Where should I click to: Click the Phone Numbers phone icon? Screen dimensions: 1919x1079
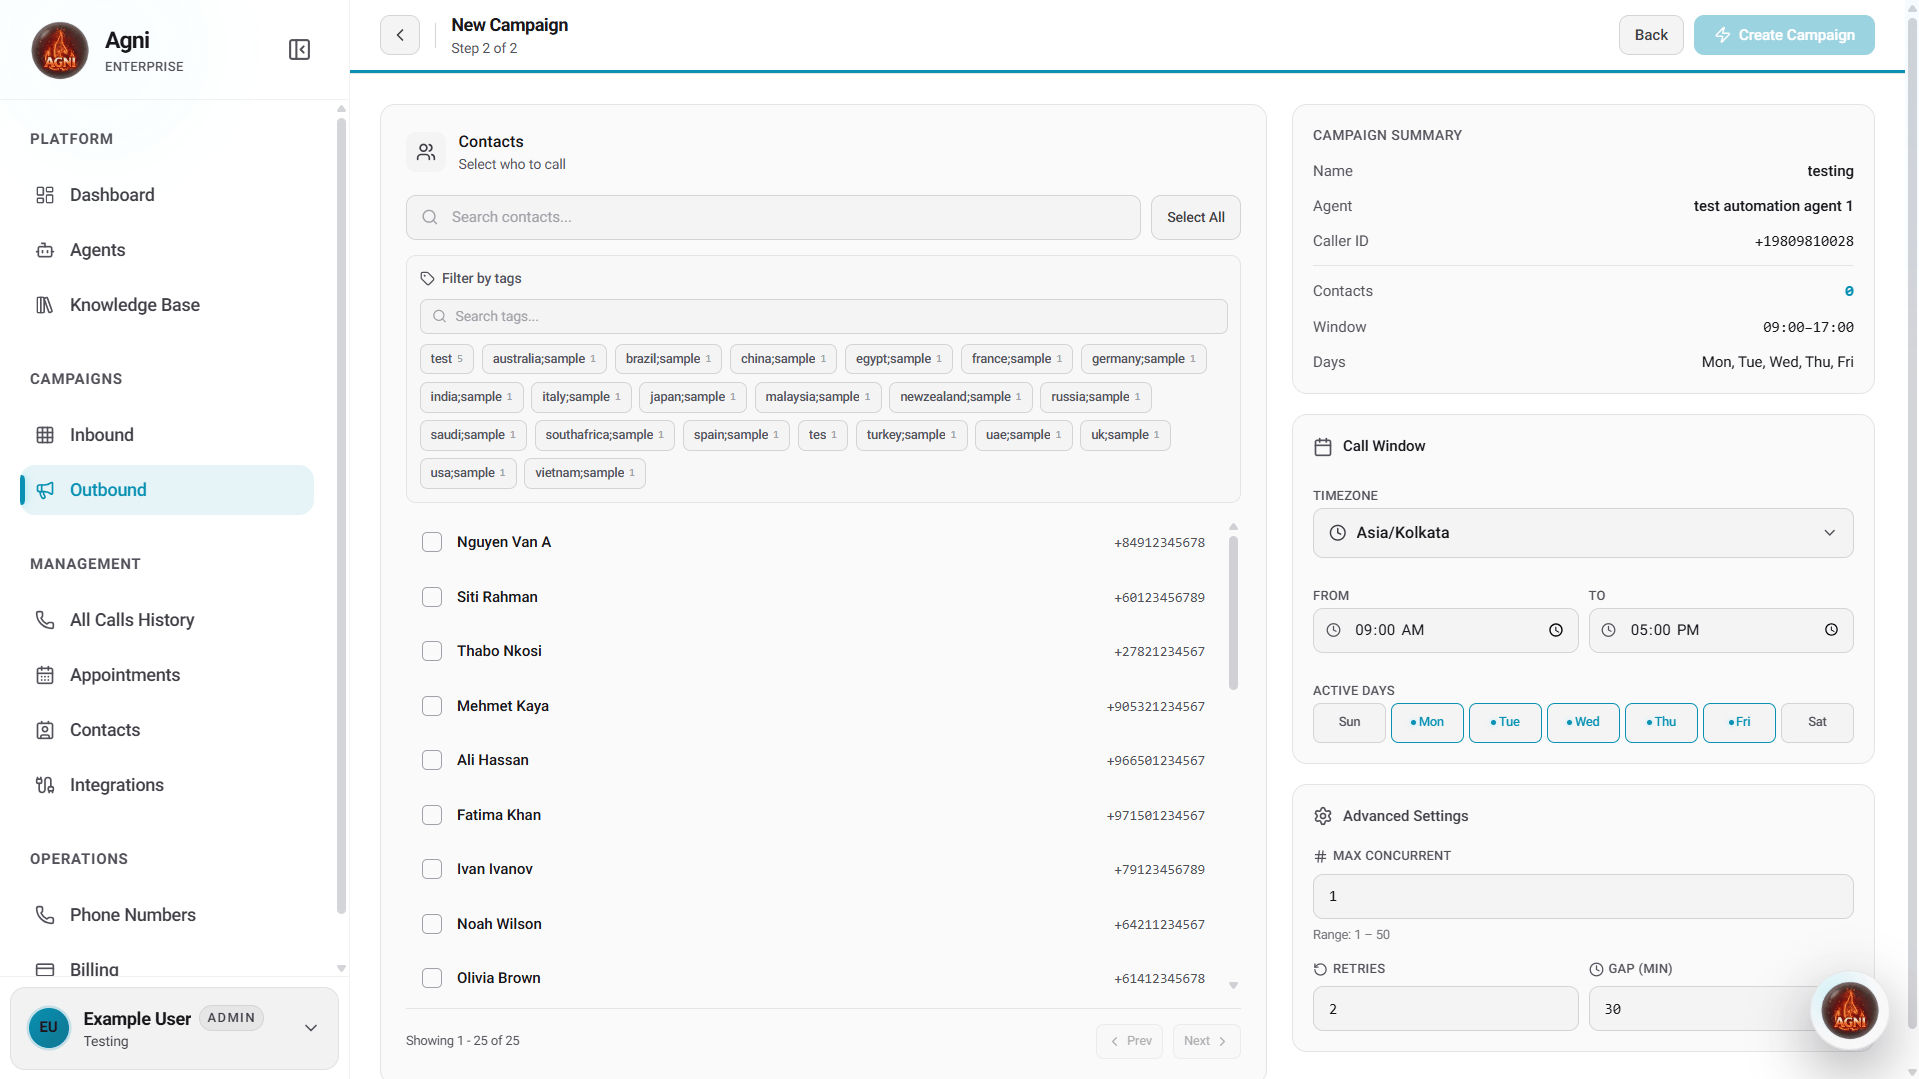(x=45, y=915)
